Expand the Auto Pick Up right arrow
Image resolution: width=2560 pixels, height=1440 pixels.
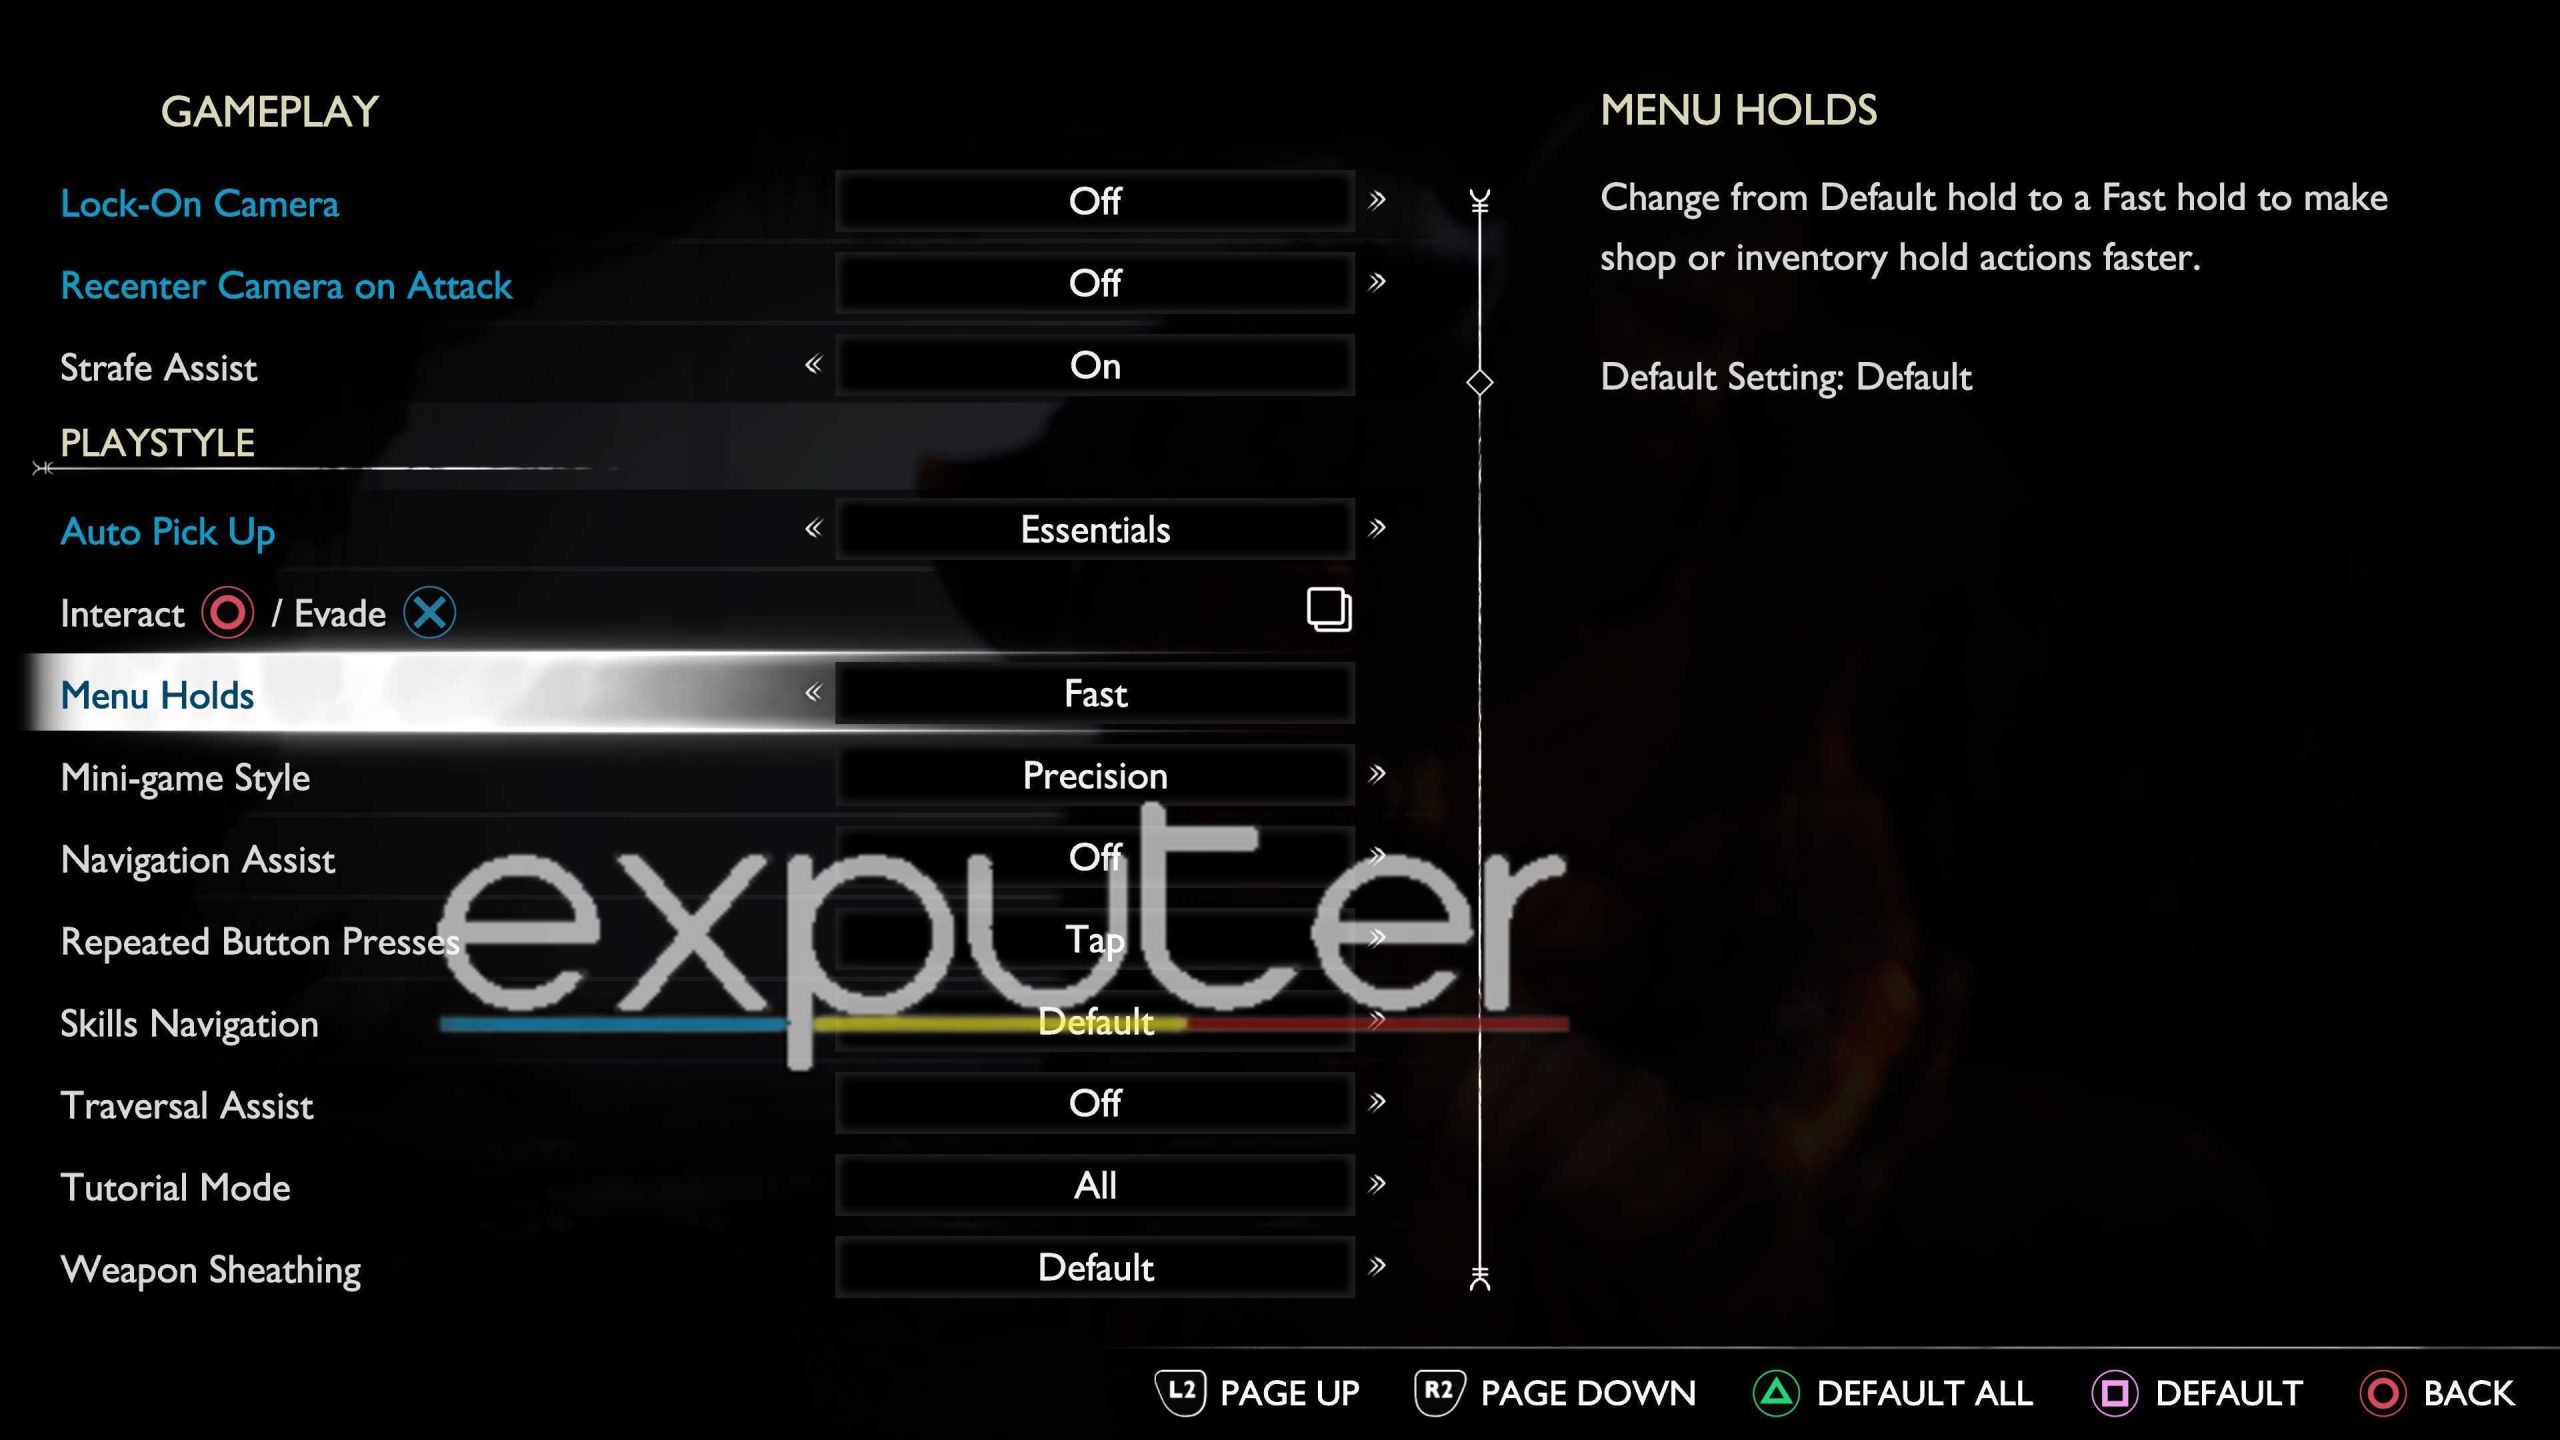click(1377, 527)
